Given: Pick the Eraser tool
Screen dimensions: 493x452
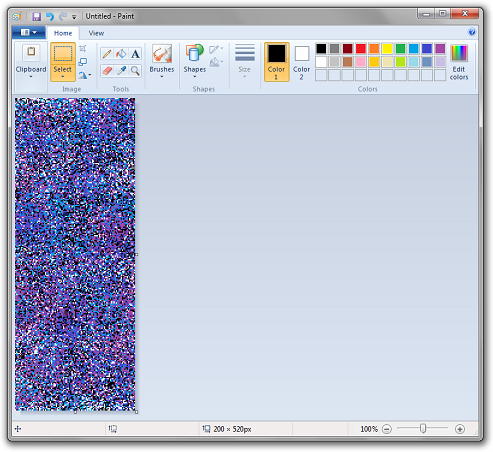Looking at the screenshot, I should [107, 70].
